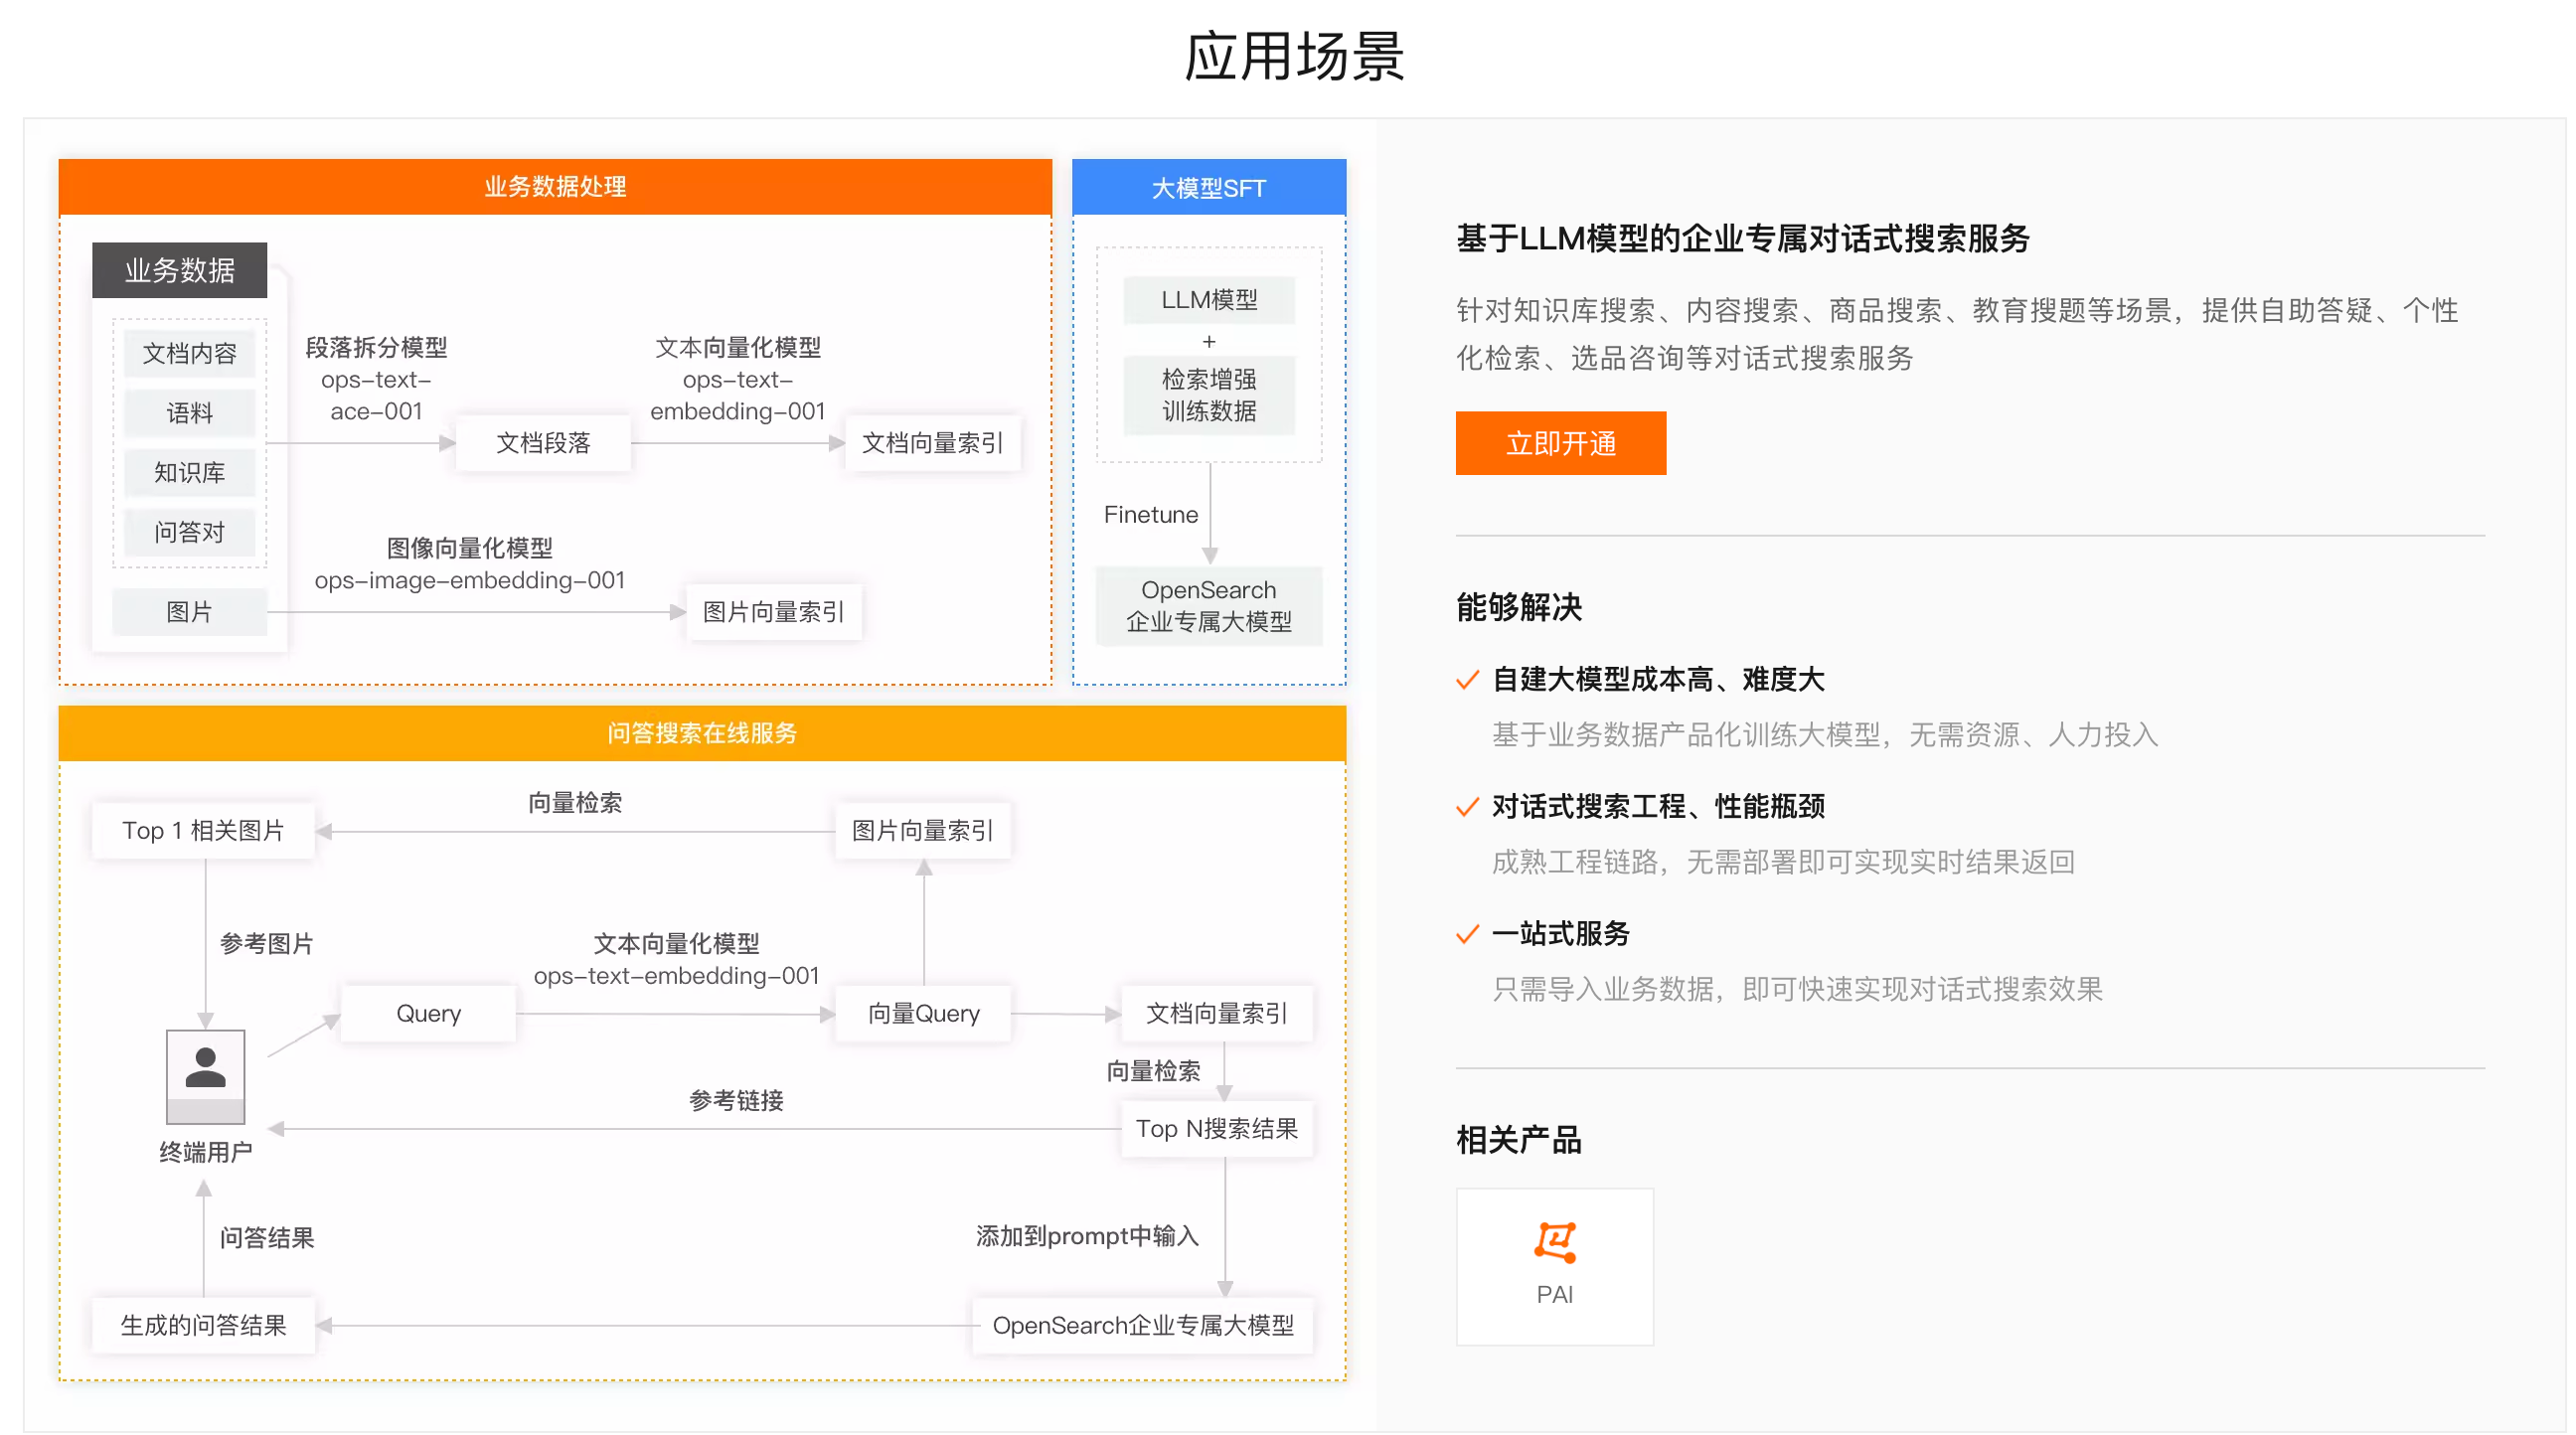
Task: Click the 文档内容 data box
Action: (x=189, y=353)
